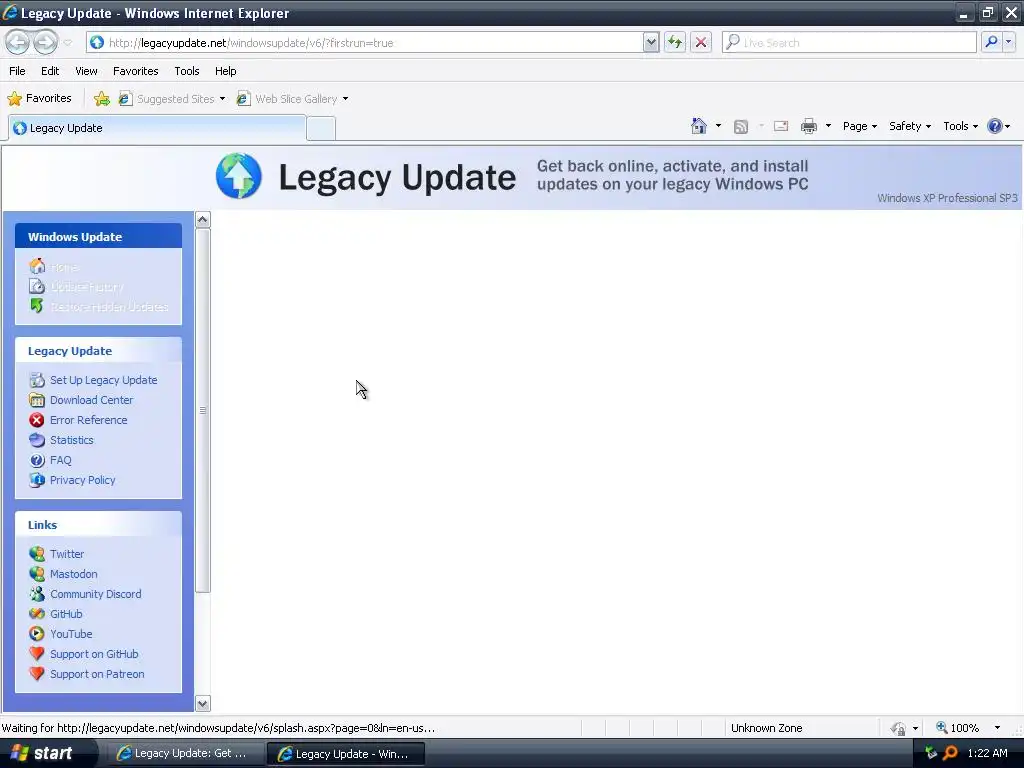The image size is (1024, 768).
Task: Click the Print printer icon
Action: (808, 126)
